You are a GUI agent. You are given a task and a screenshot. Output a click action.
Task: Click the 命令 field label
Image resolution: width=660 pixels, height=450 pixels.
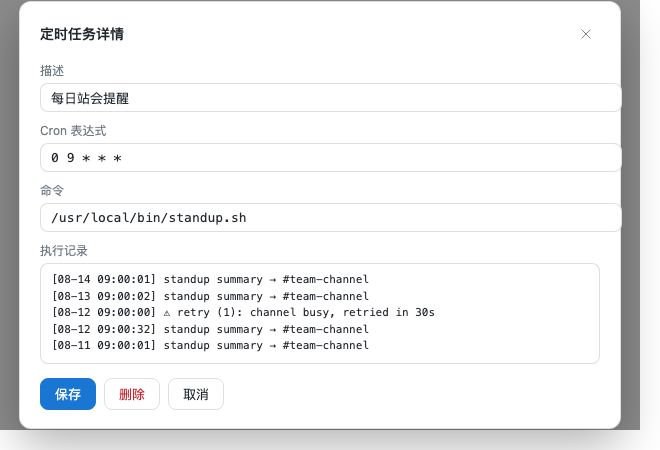(x=52, y=191)
